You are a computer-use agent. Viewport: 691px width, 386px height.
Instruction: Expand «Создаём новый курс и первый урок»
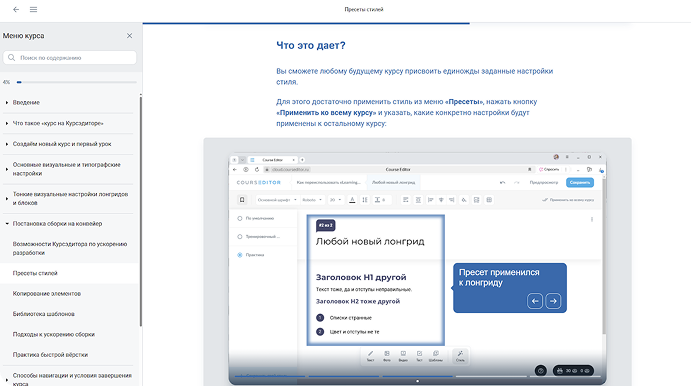click(x=68, y=144)
